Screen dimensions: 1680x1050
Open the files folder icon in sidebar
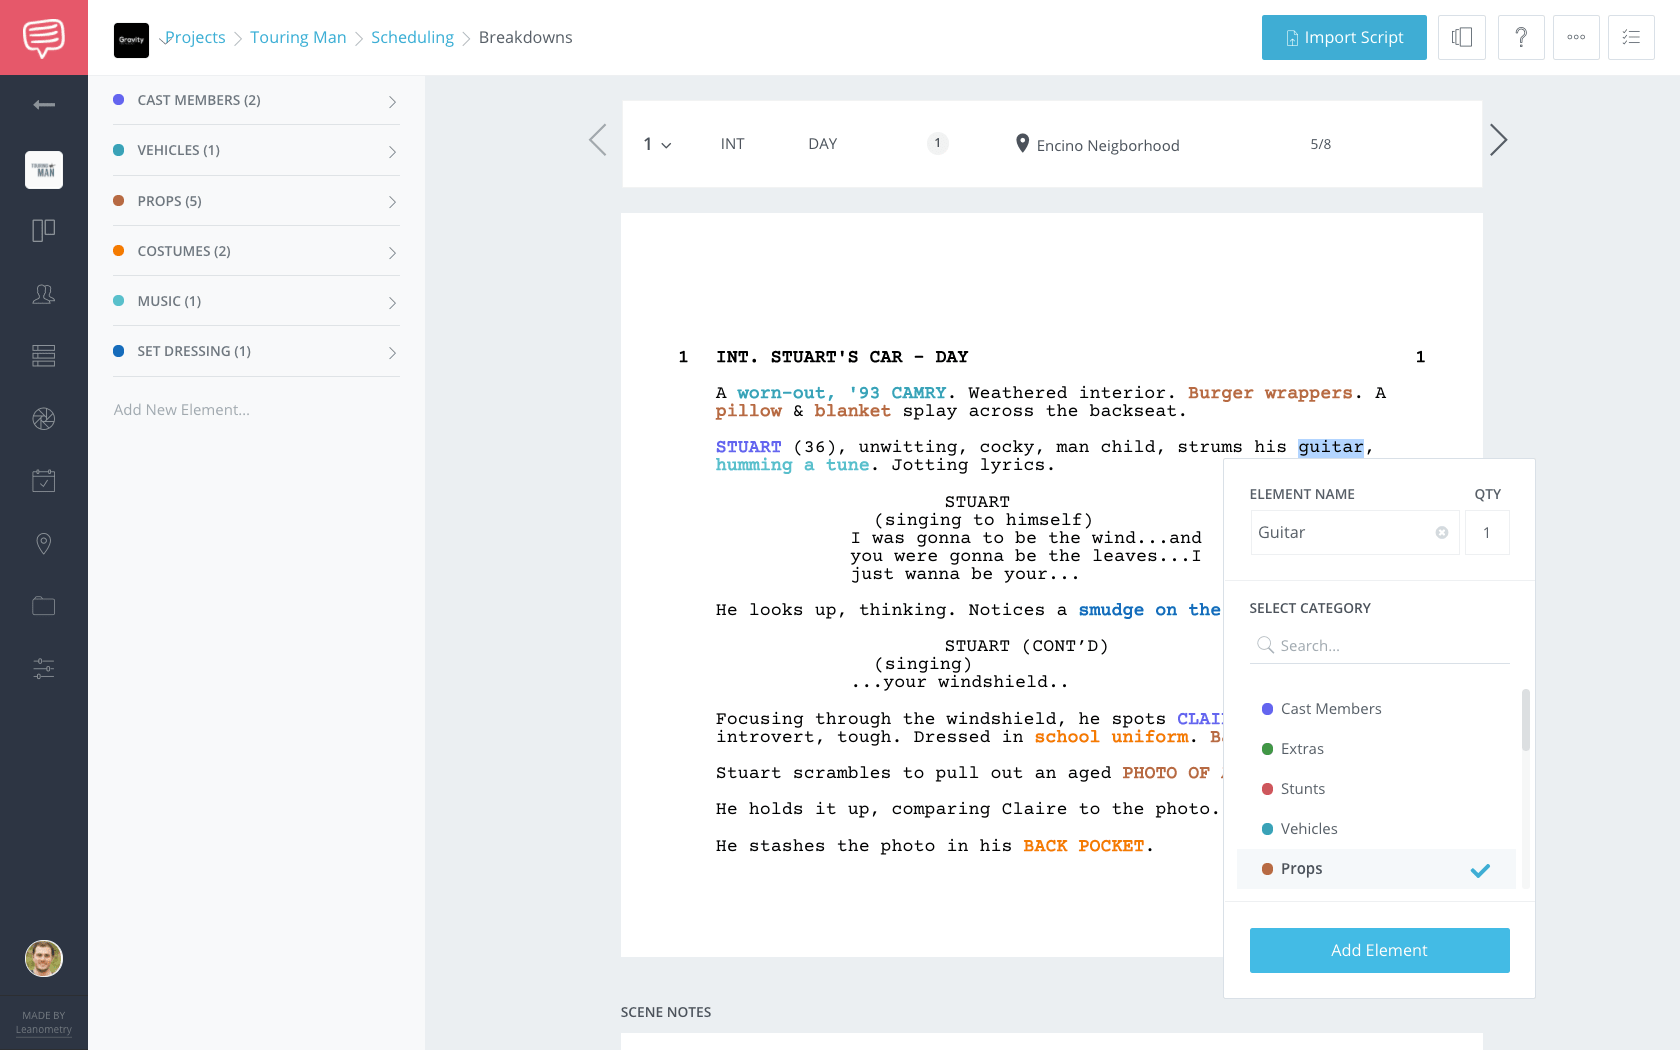tap(44, 606)
